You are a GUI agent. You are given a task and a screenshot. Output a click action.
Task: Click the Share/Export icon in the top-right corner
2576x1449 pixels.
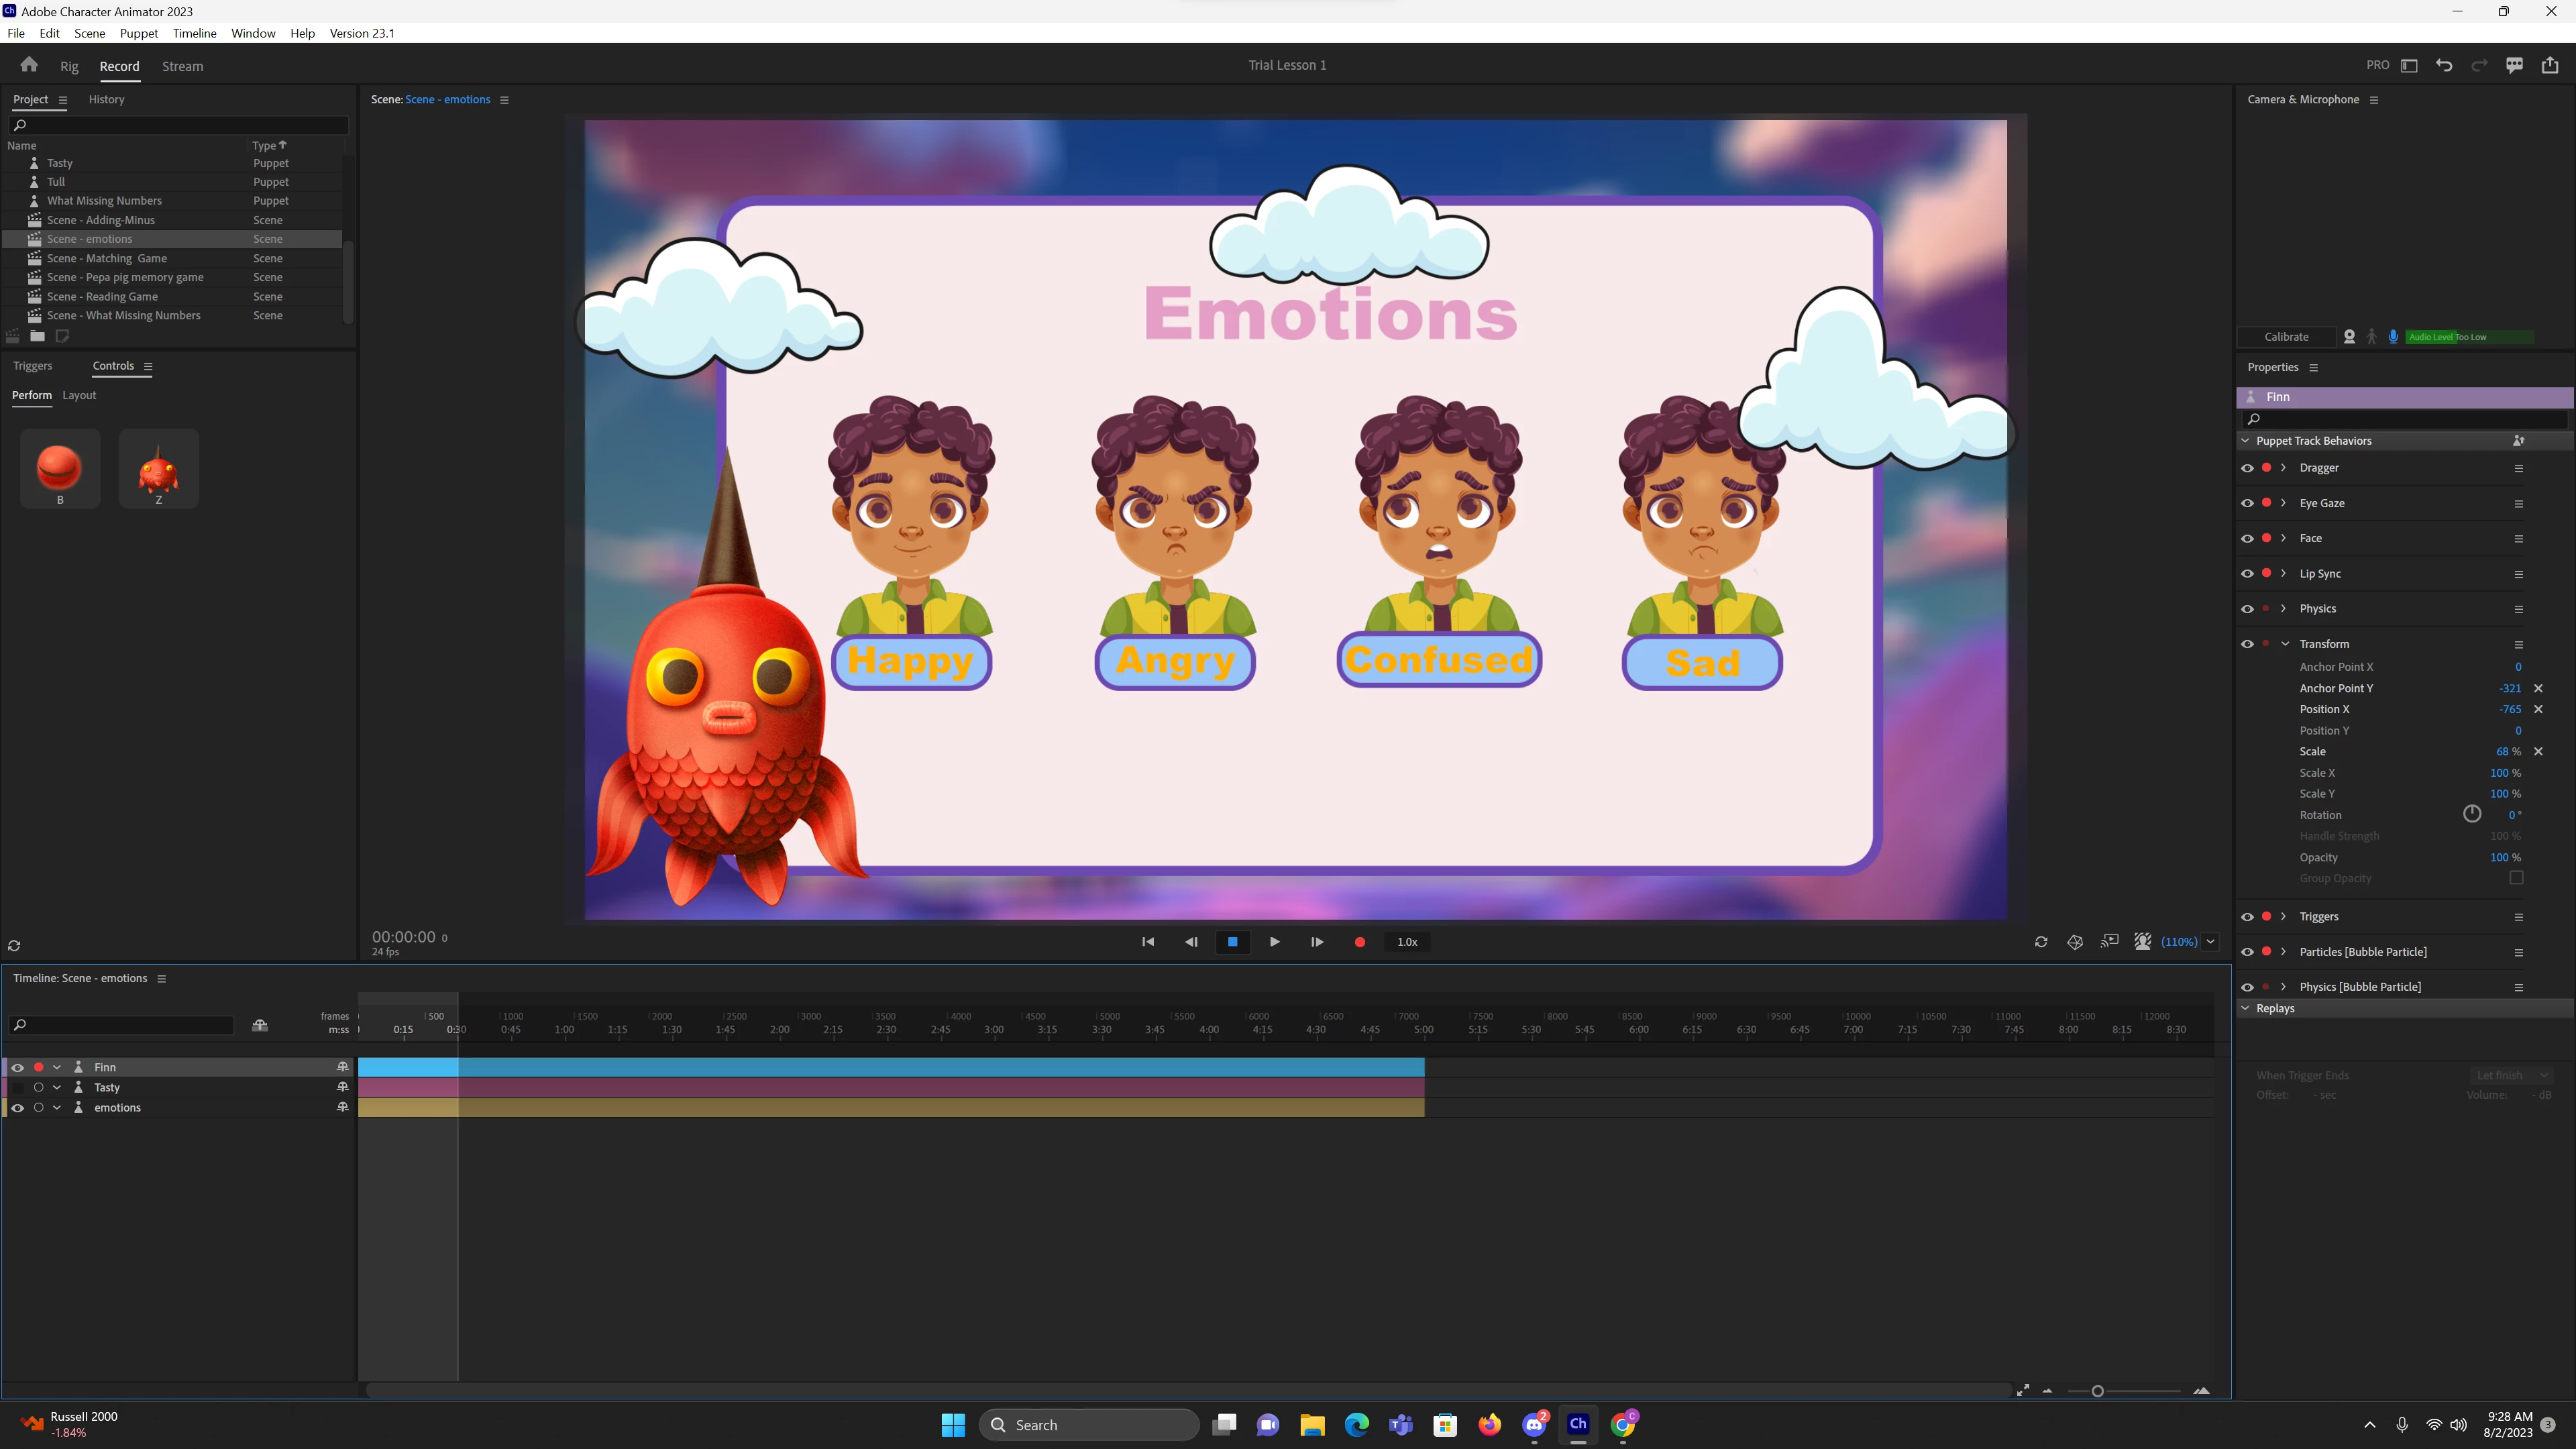point(2550,65)
